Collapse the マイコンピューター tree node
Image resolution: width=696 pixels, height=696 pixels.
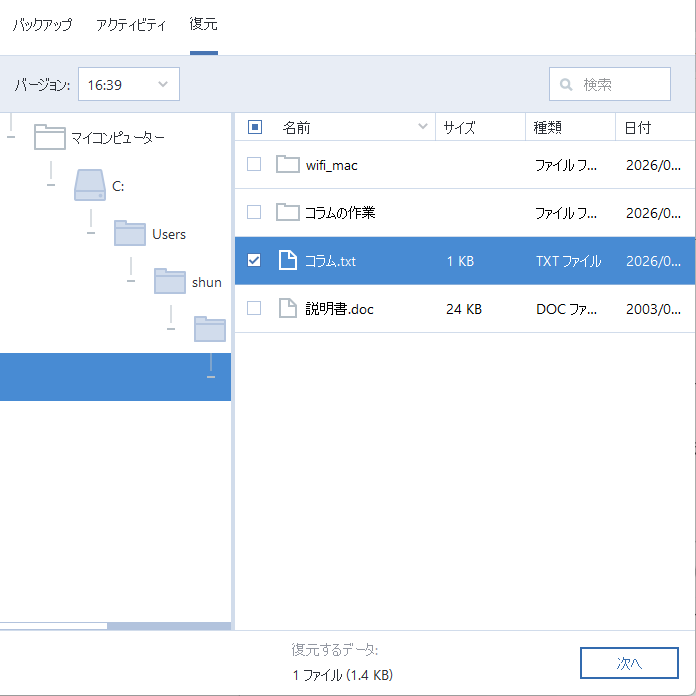11,137
